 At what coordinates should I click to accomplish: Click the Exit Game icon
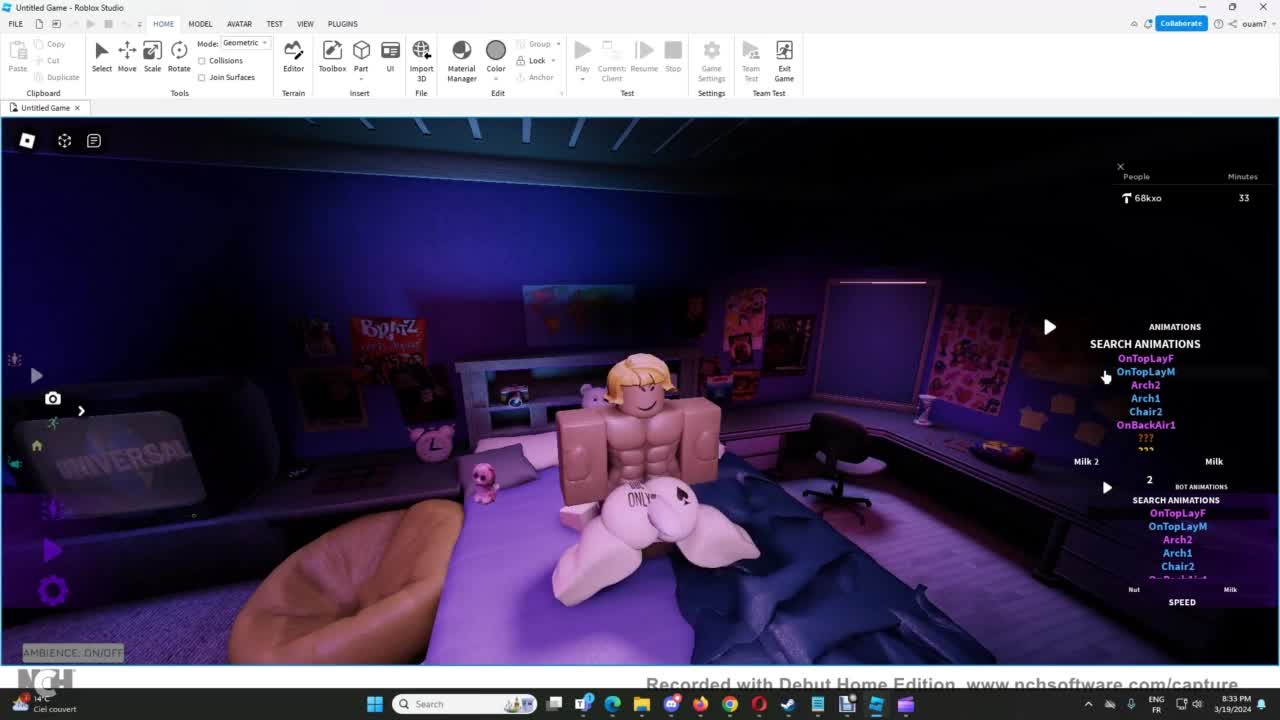(784, 58)
